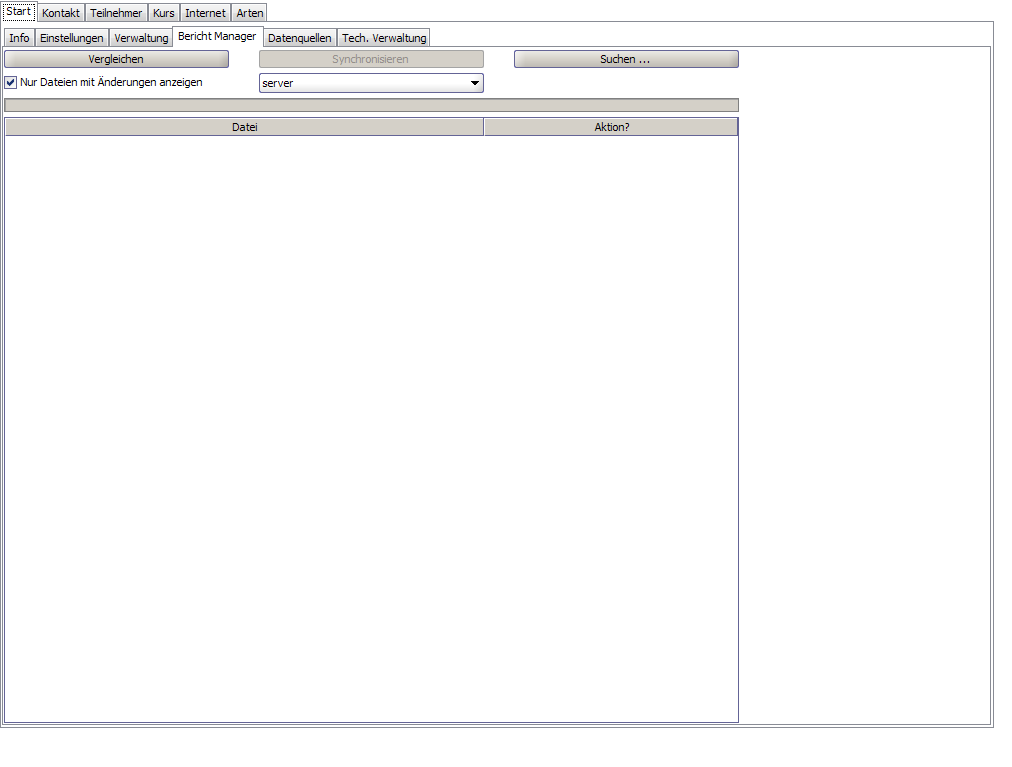
Task: Switch to Tech. Verwaltung sub-tab
Action: 384,38
